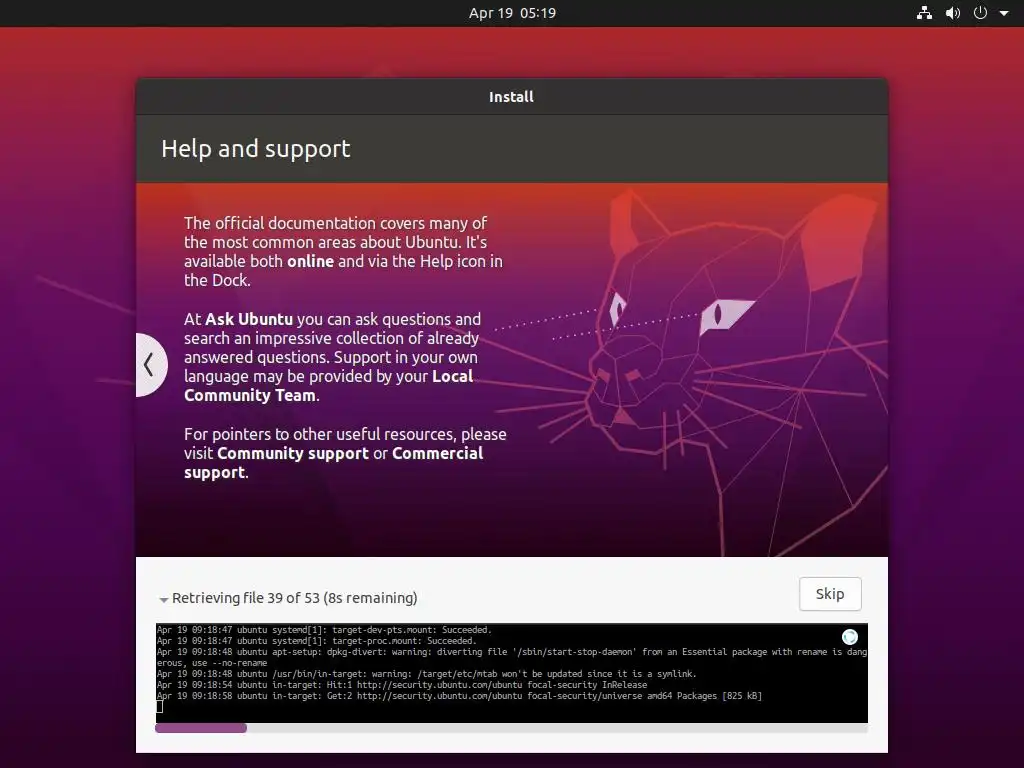This screenshot has width=1024, height=768.
Task: Click the Install window title bar
Action: [x=511, y=97]
